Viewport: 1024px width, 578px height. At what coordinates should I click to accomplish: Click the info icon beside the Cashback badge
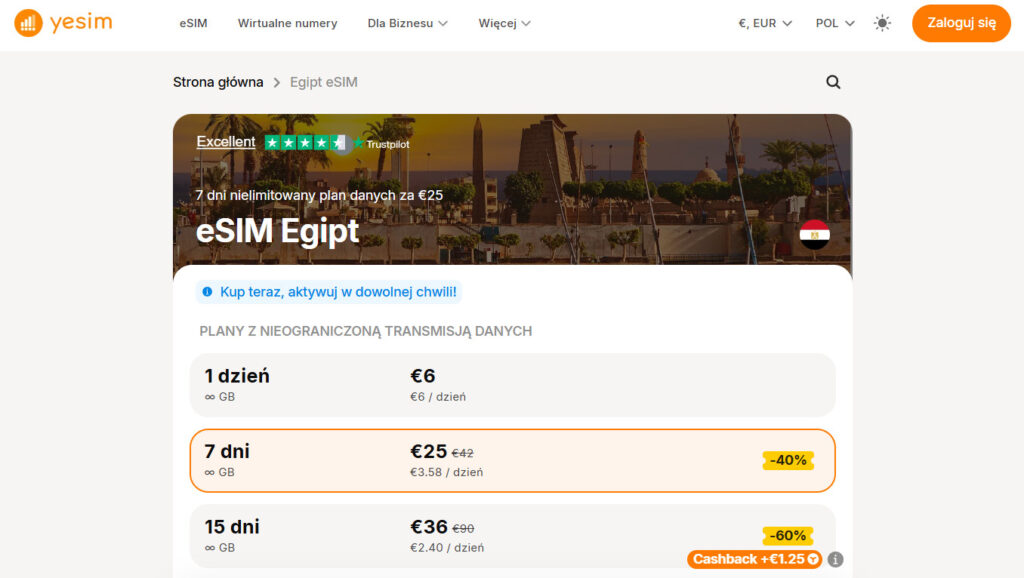pyautogui.click(x=835, y=560)
